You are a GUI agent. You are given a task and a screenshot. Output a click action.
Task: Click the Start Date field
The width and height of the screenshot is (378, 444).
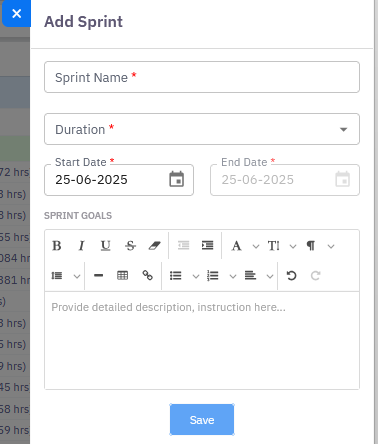click(x=119, y=180)
